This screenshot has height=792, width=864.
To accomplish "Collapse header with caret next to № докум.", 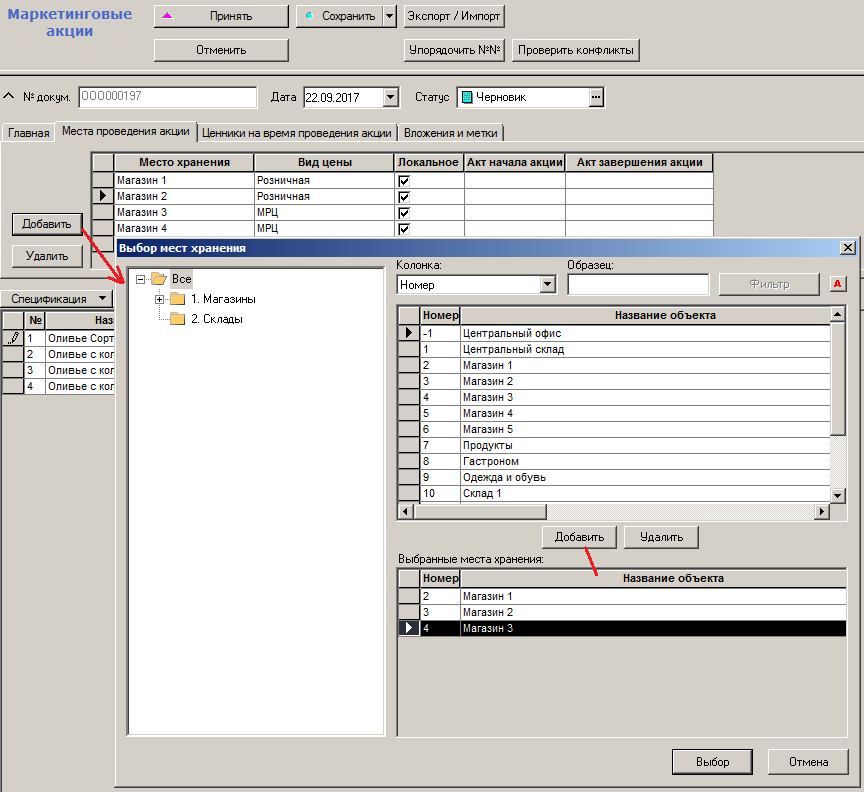I will 8,96.
